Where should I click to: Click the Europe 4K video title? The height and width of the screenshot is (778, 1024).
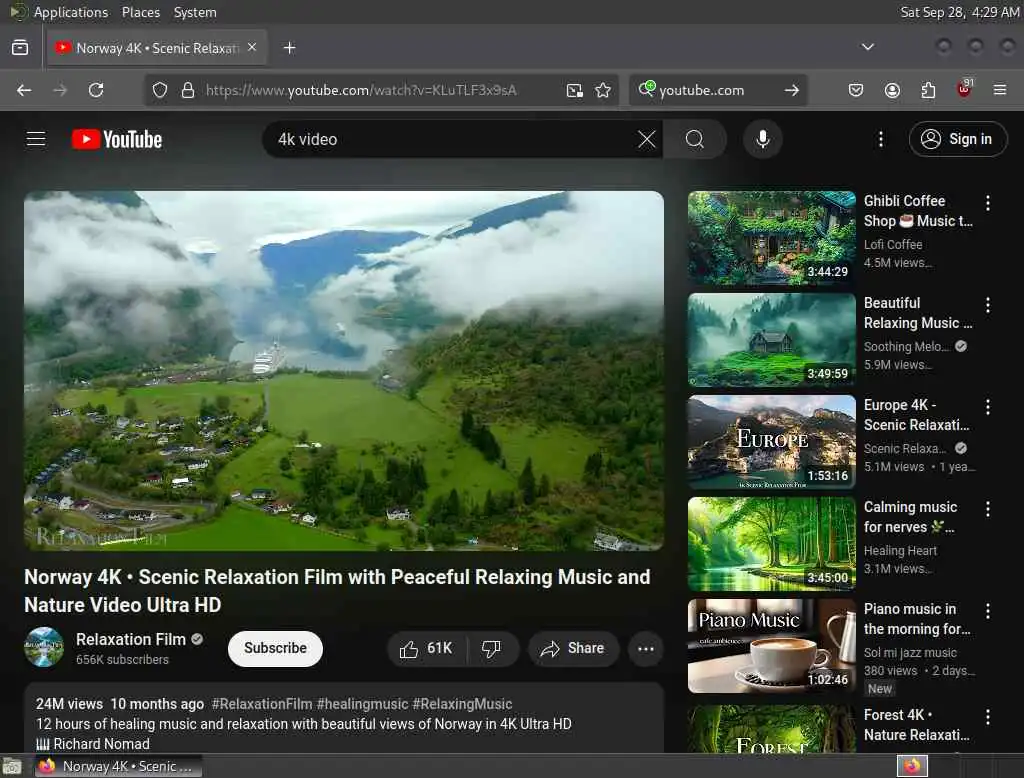click(x=916, y=415)
